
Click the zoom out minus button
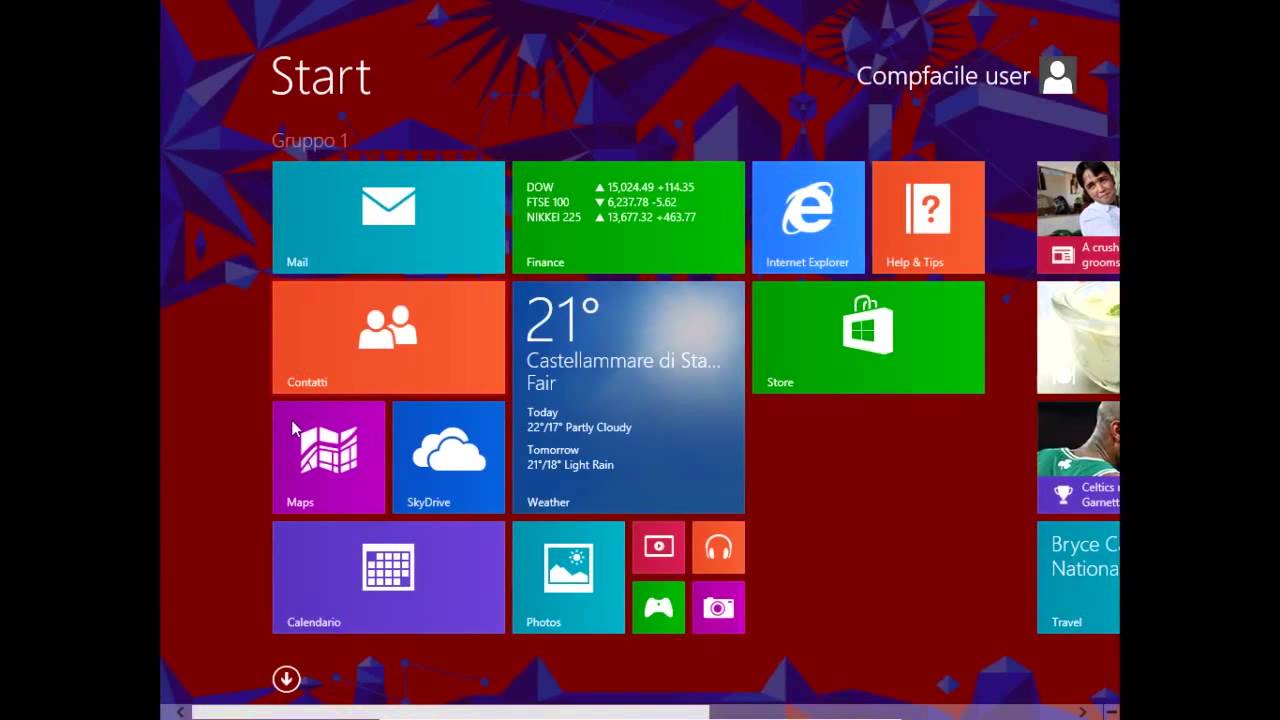click(x=1110, y=712)
